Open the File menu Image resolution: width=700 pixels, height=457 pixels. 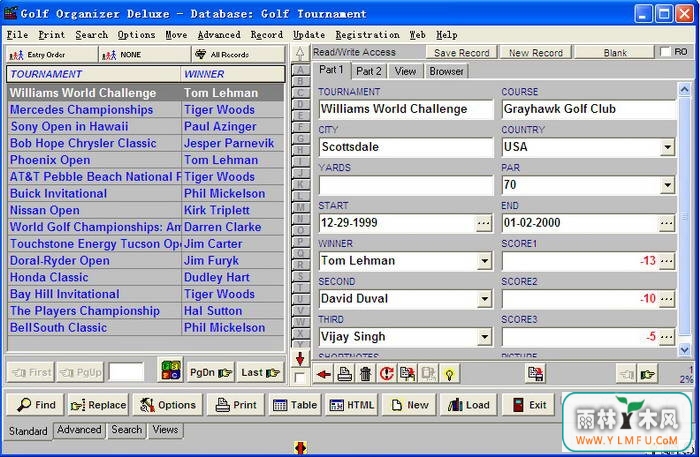pos(17,34)
